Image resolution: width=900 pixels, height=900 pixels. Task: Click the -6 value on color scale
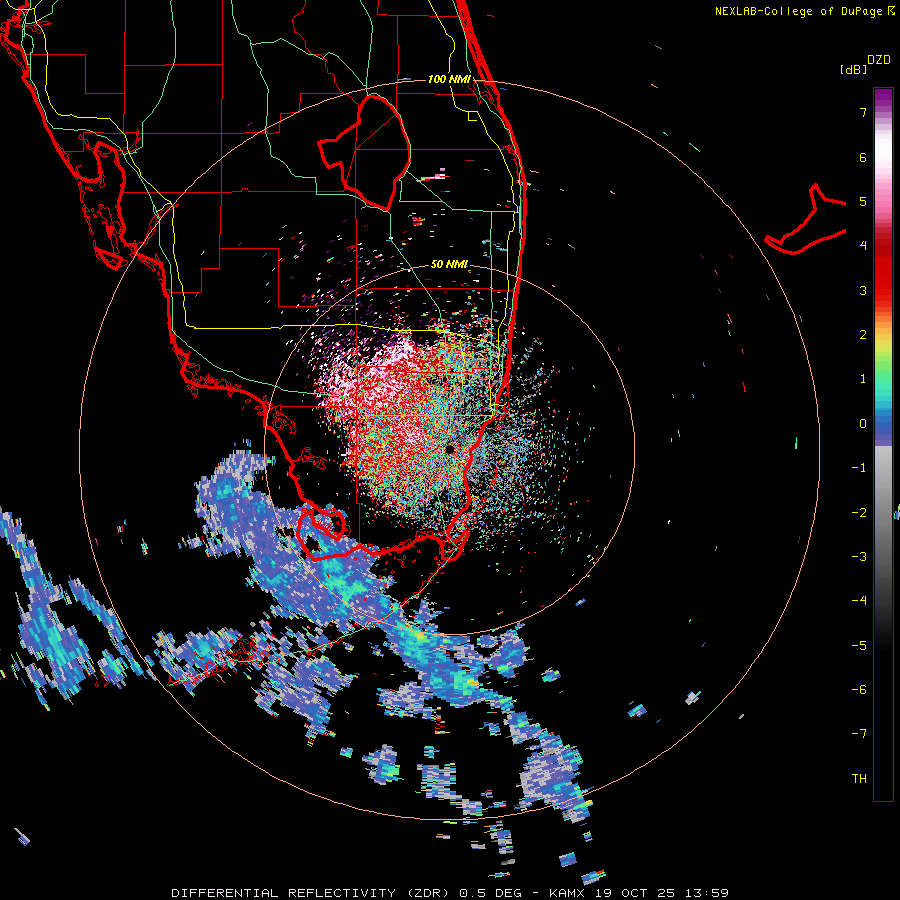(x=859, y=690)
